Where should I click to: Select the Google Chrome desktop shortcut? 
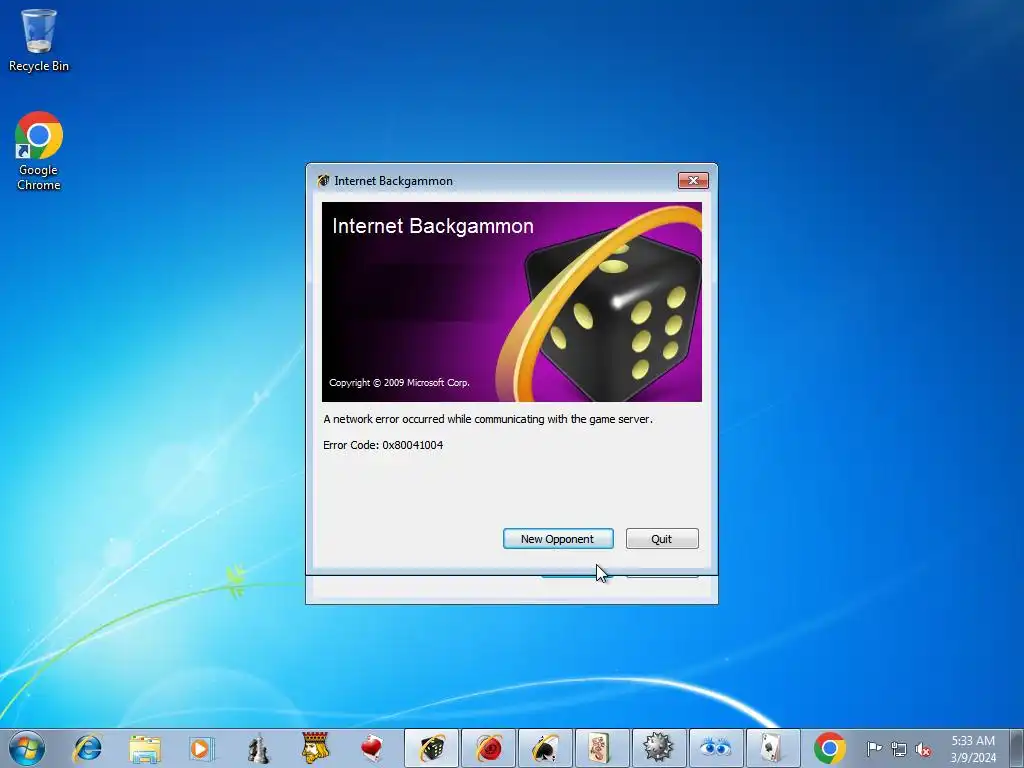click(x=39, y=151)
